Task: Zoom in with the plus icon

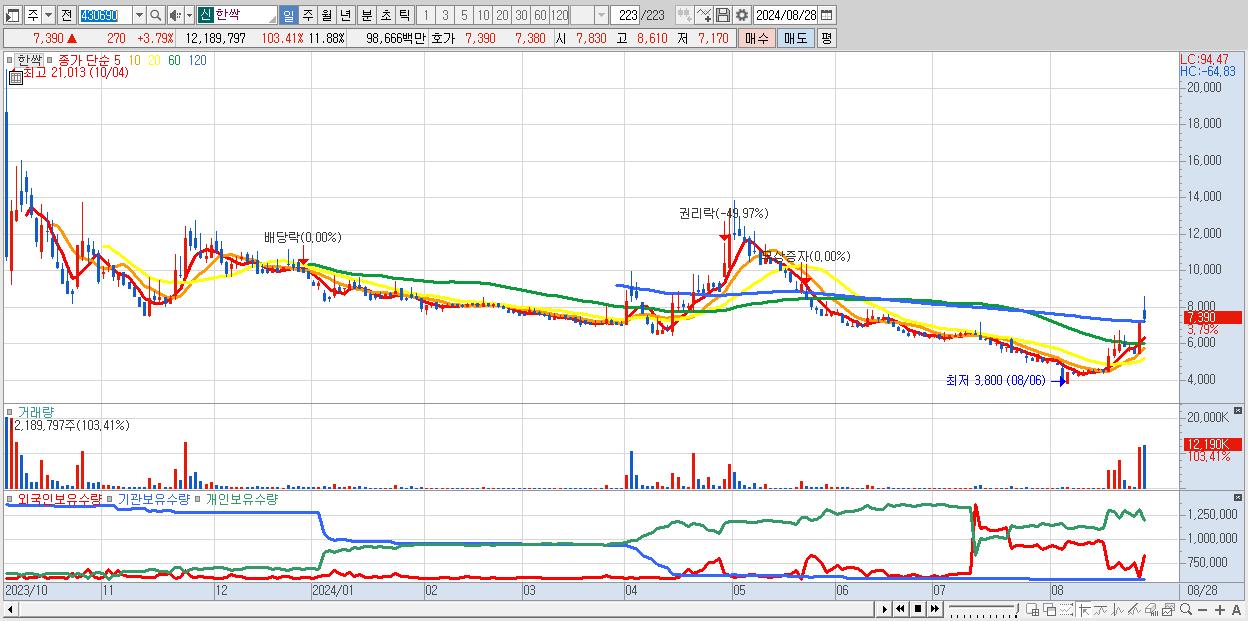Action: 1220,609
